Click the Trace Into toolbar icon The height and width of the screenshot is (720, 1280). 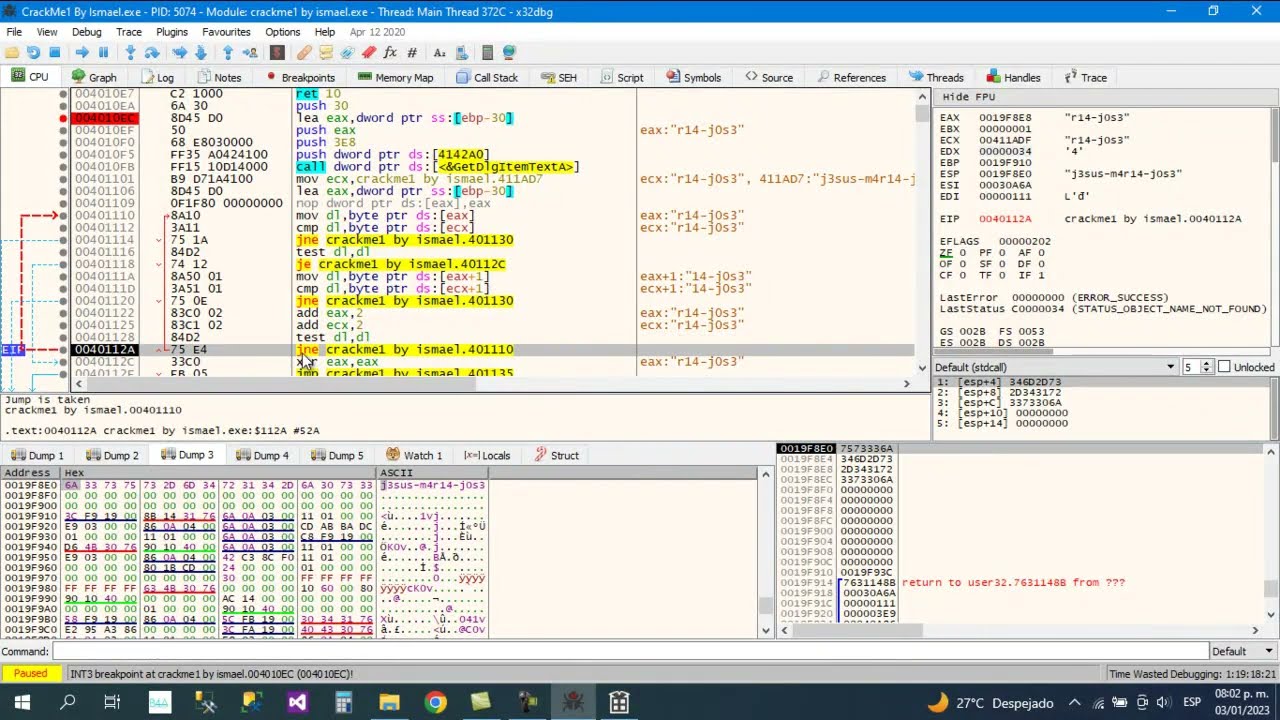point(180,52)
